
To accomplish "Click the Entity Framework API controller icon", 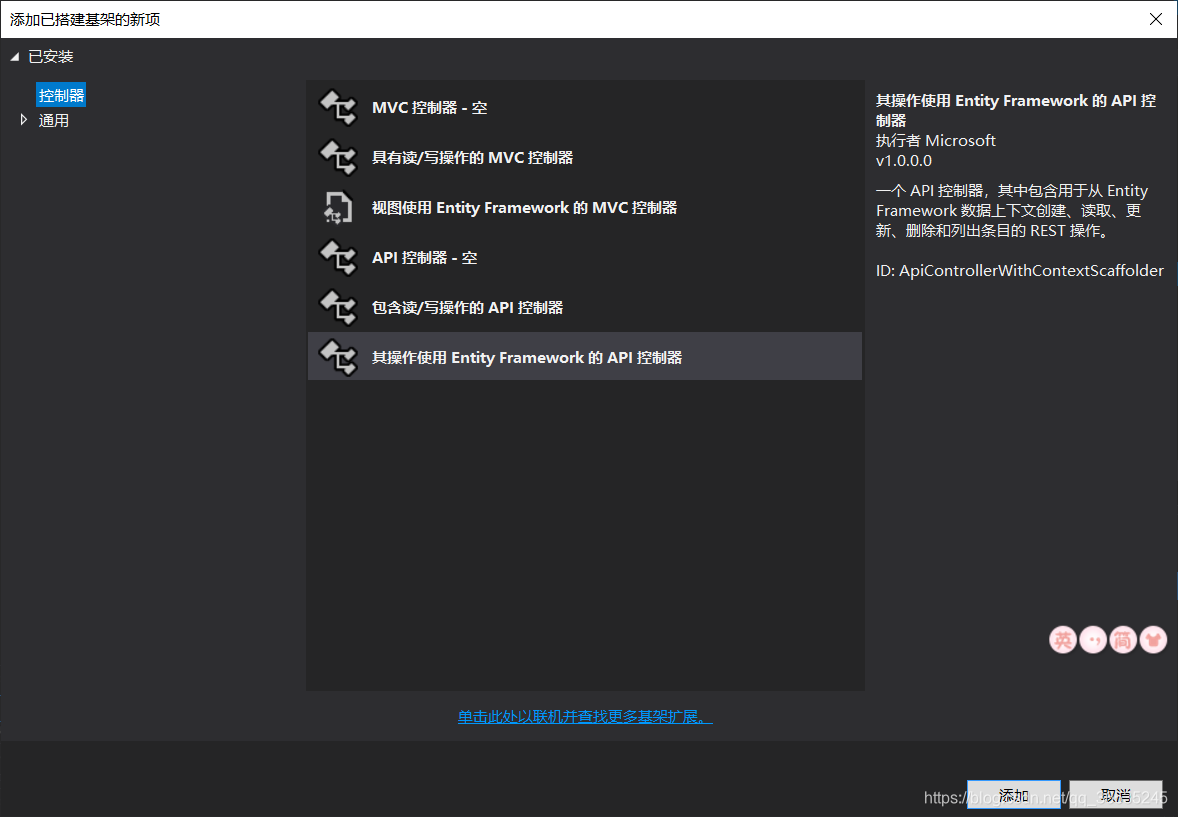I will [337, 356].
